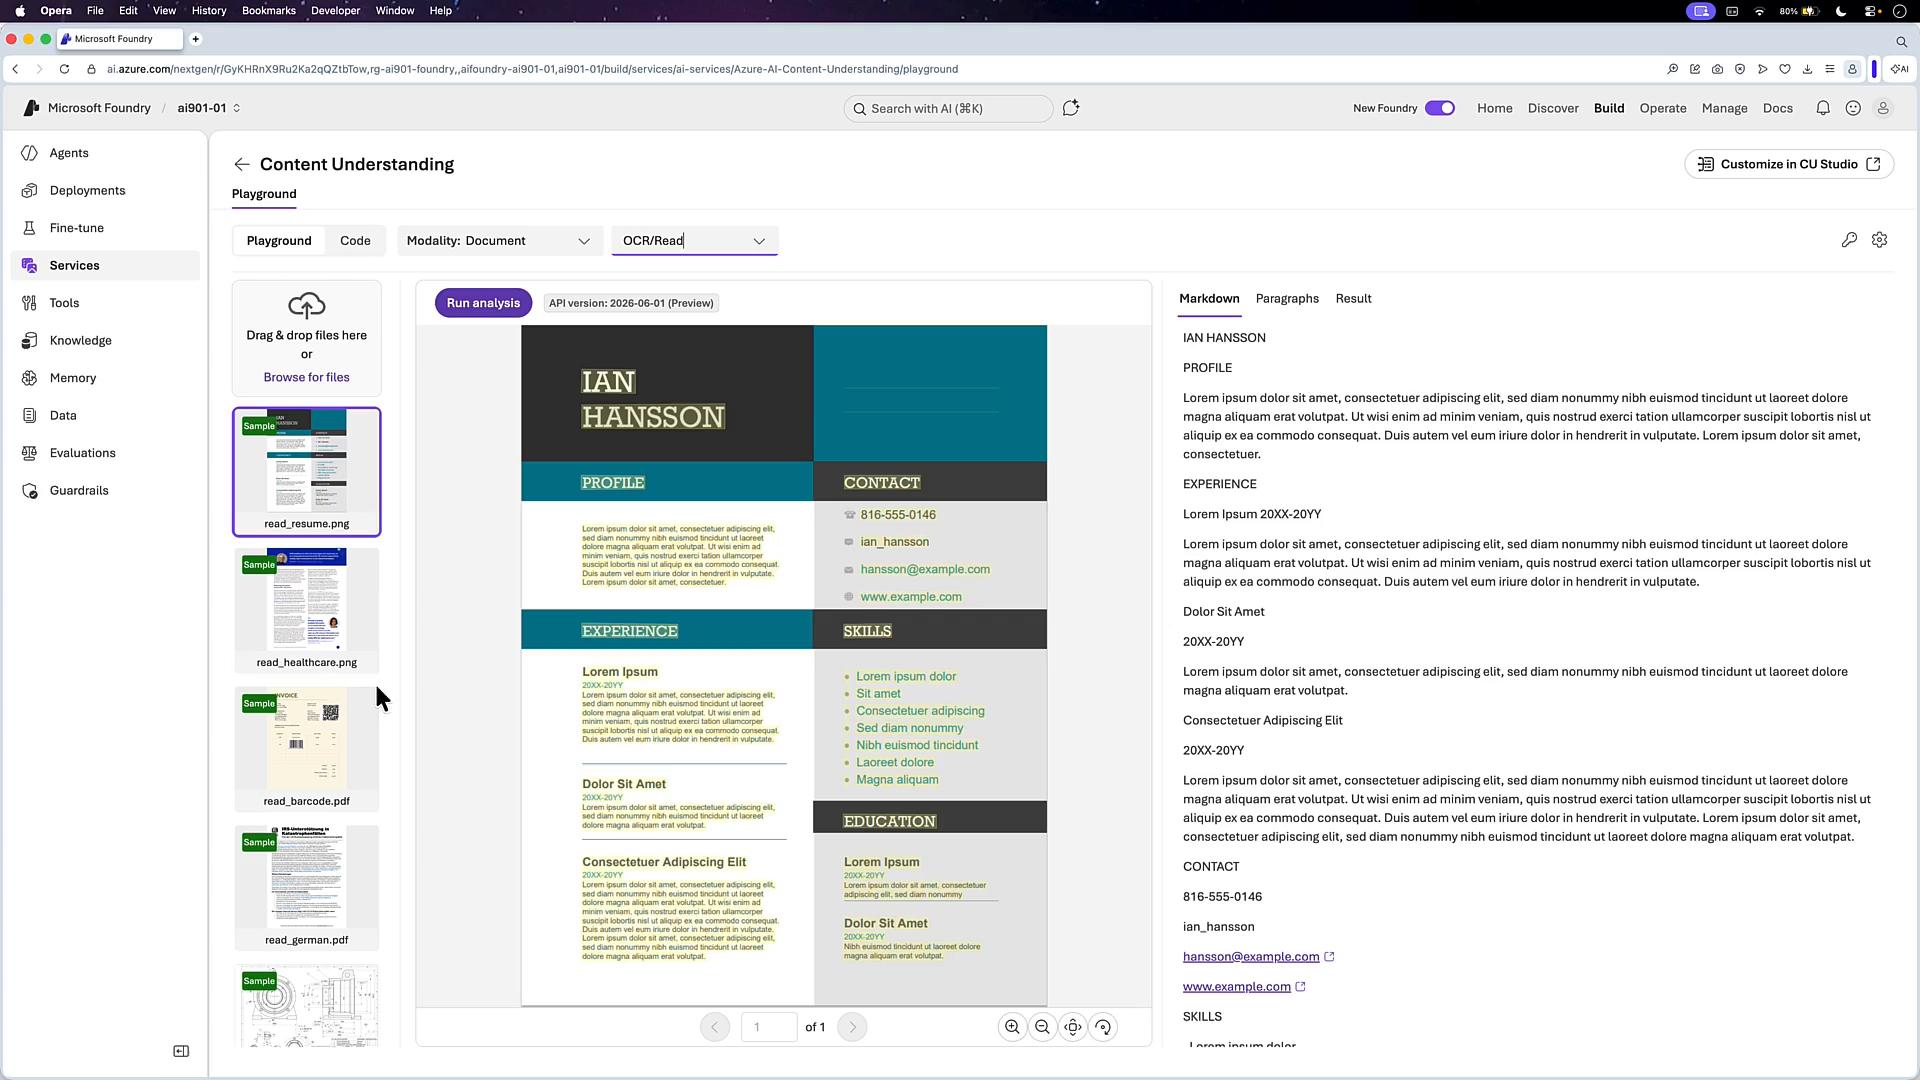This screenshot has width=1920, height=1080.
Task: Select read_german.pdf sample thumbnail
Action: [x=307, y=886]
